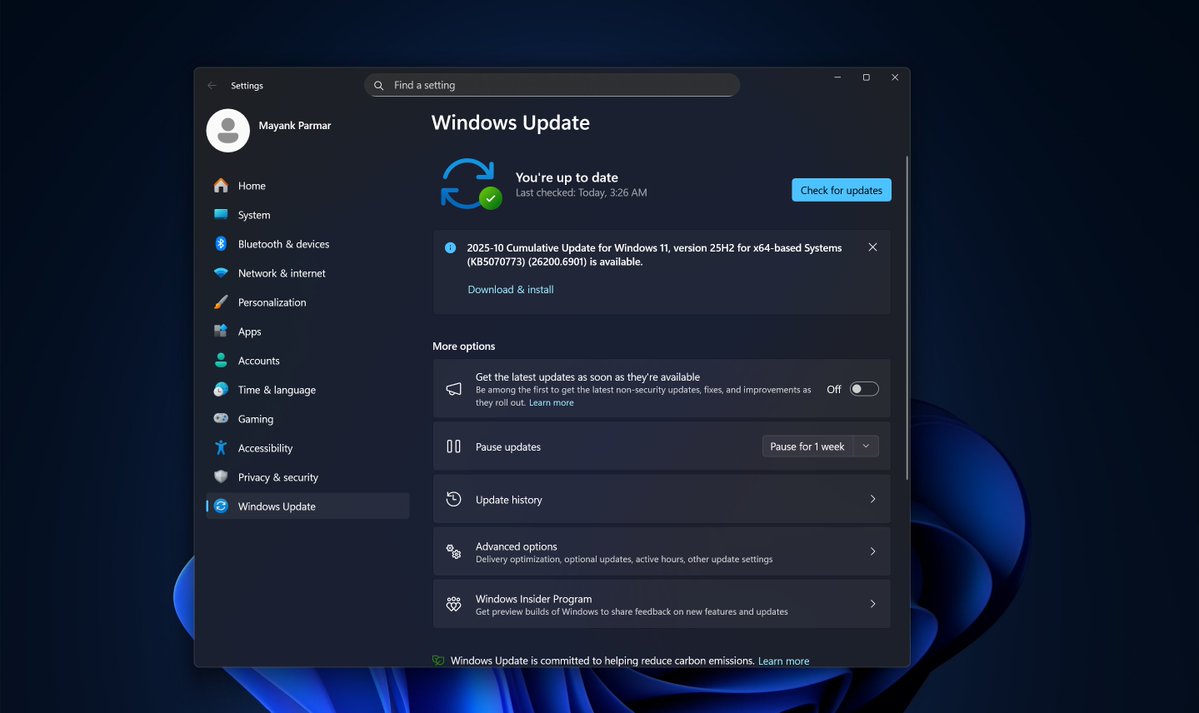
Task: Select Personalization in sidebar
Action: click(x=307, y=302)
